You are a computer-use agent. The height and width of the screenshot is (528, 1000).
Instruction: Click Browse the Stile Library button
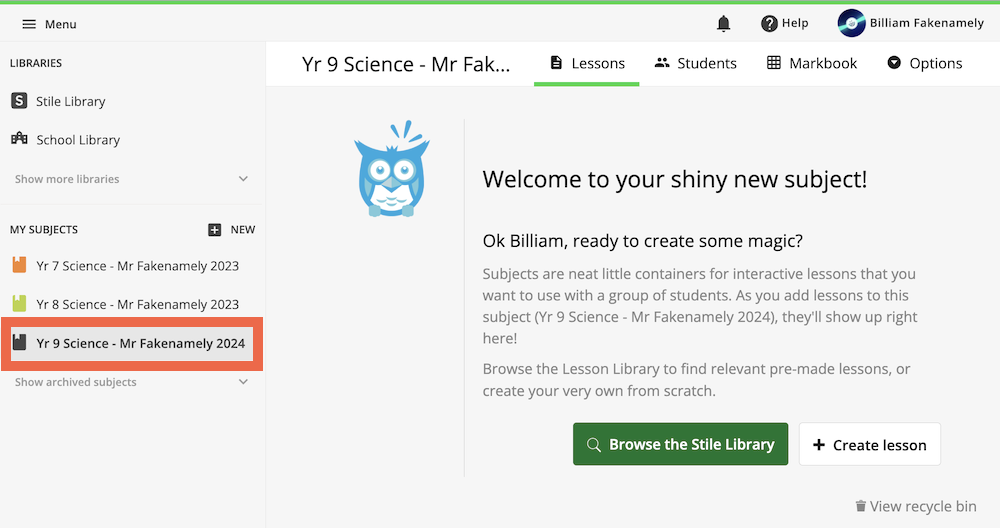click(x=680, y=444)
